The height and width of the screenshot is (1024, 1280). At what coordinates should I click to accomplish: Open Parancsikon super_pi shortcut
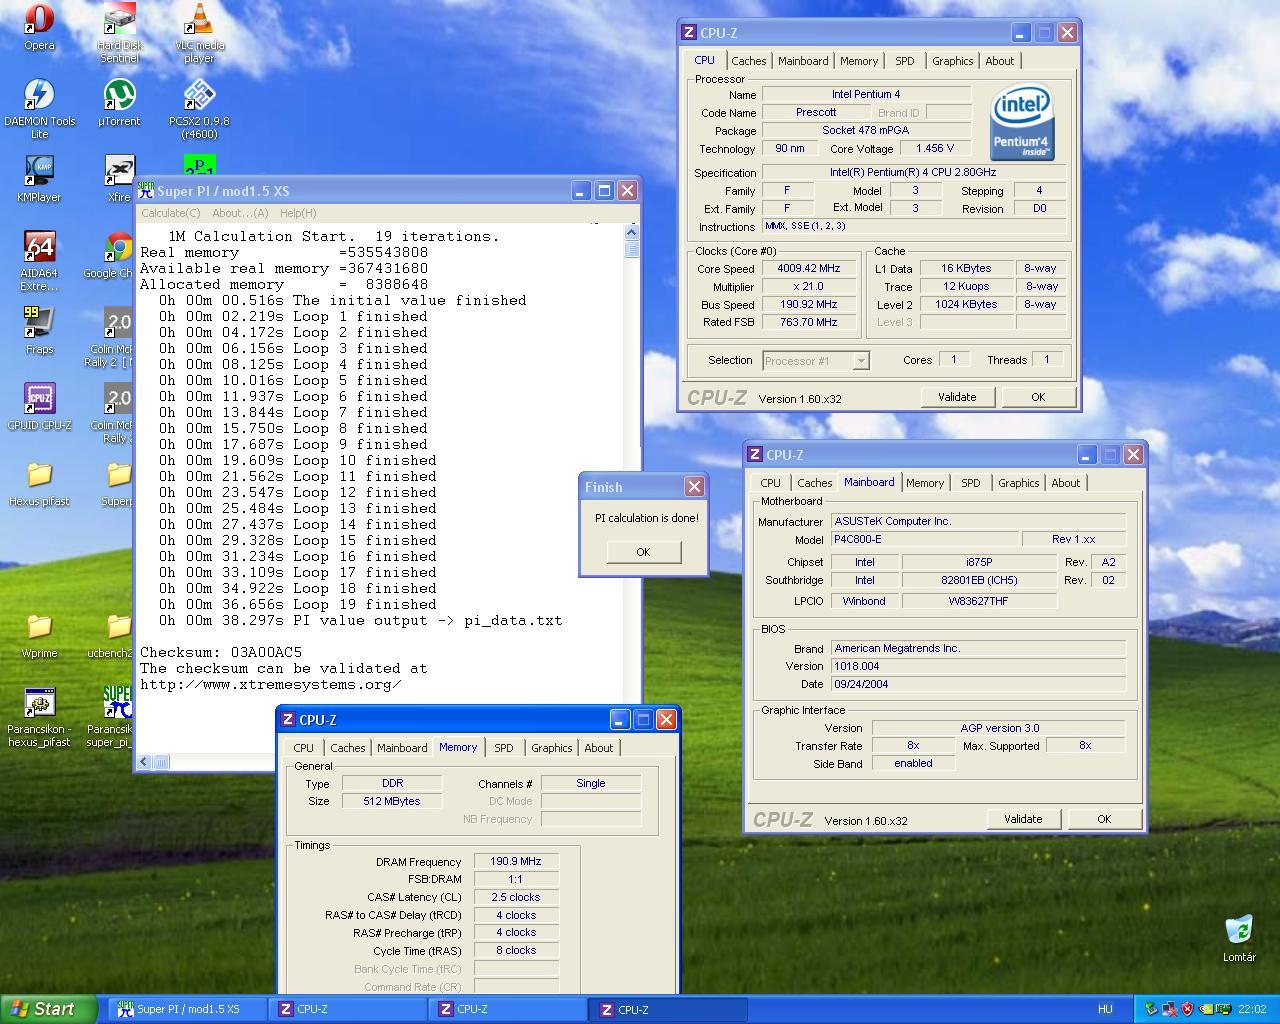coord(110,717)
